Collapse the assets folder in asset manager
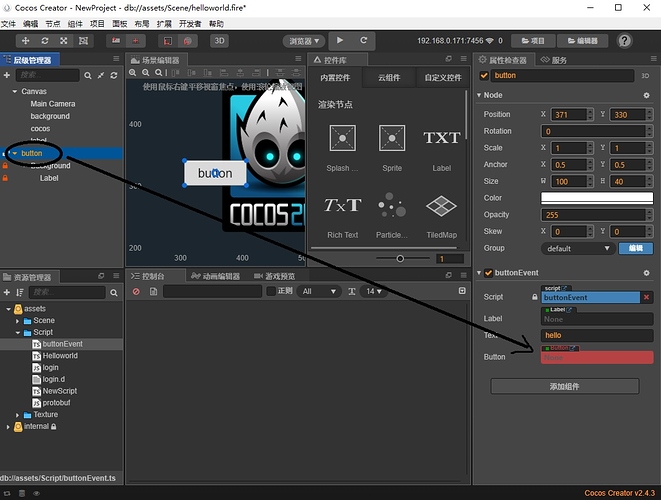This screenshot has width=661, height=500. click(8, 309)
